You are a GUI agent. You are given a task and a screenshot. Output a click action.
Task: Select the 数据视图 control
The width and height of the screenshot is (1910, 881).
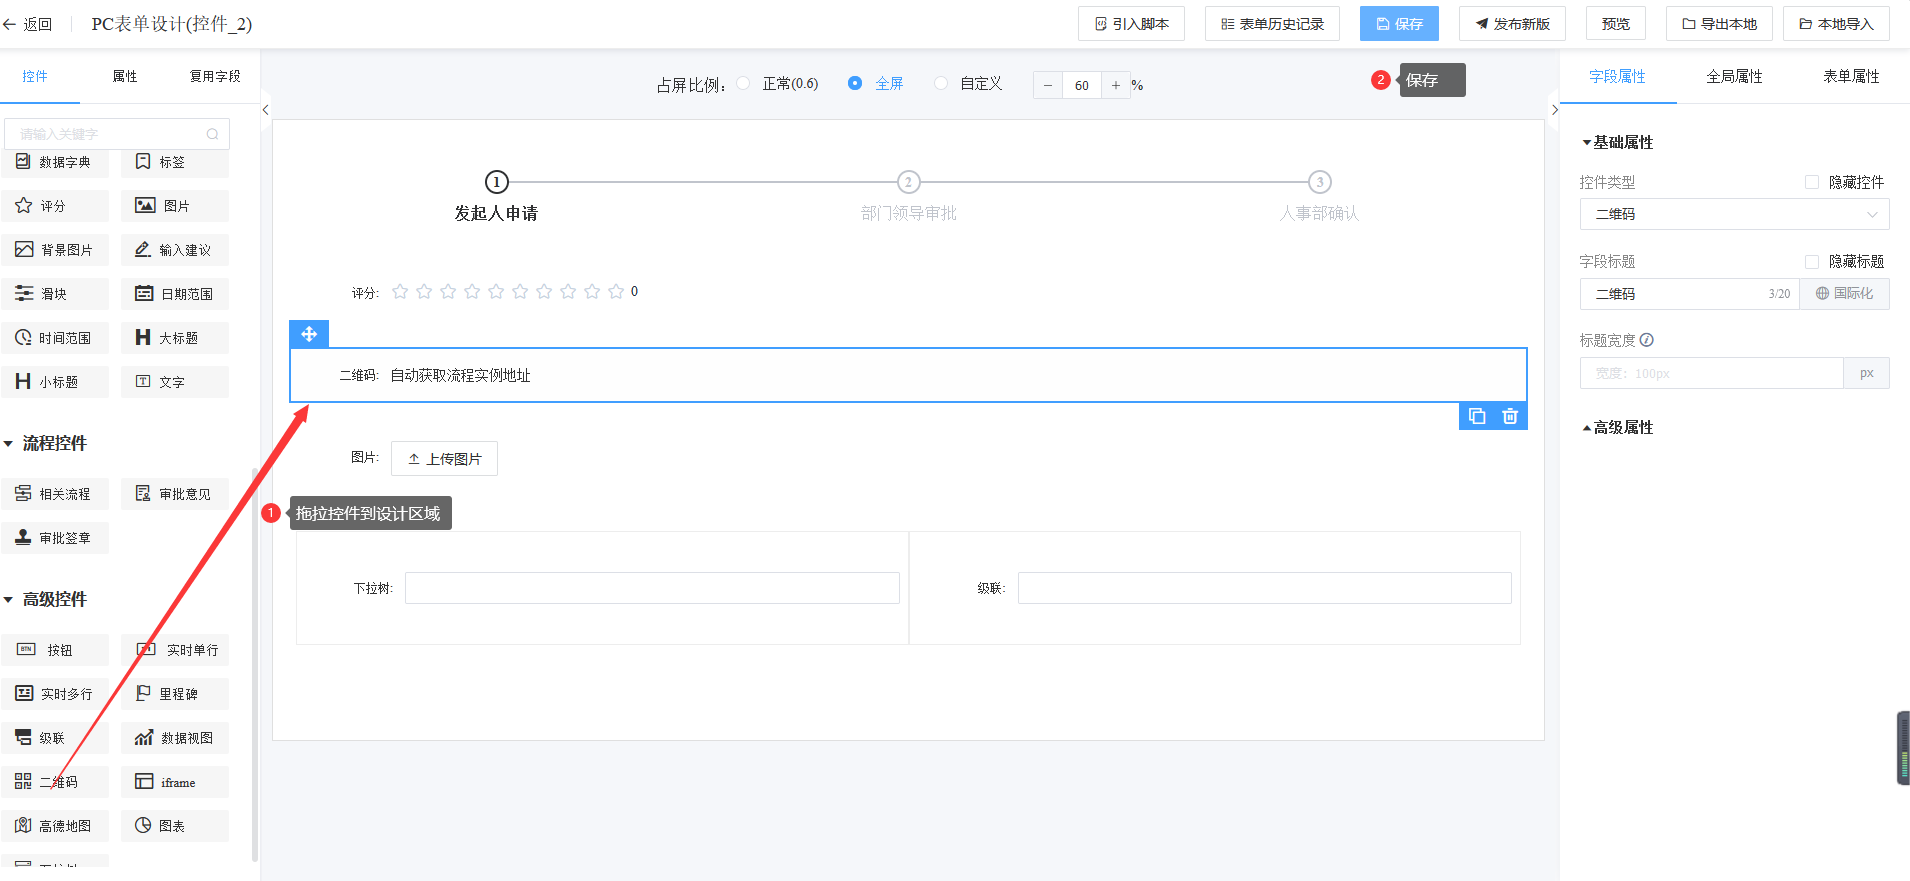[x=175, y=738]
